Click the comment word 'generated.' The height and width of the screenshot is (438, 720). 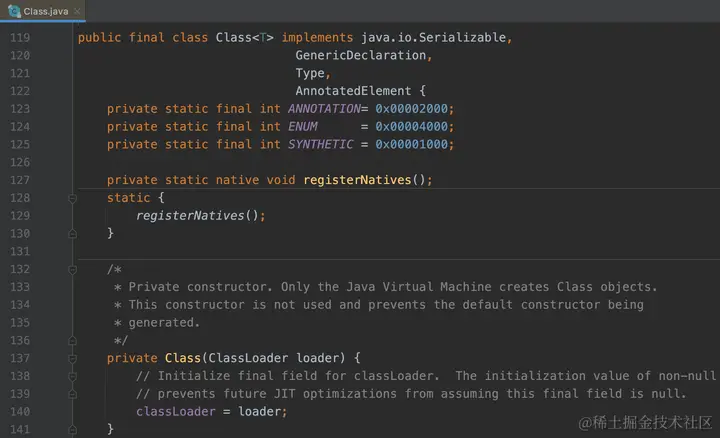pyautogui.click(x=164, y=323)
